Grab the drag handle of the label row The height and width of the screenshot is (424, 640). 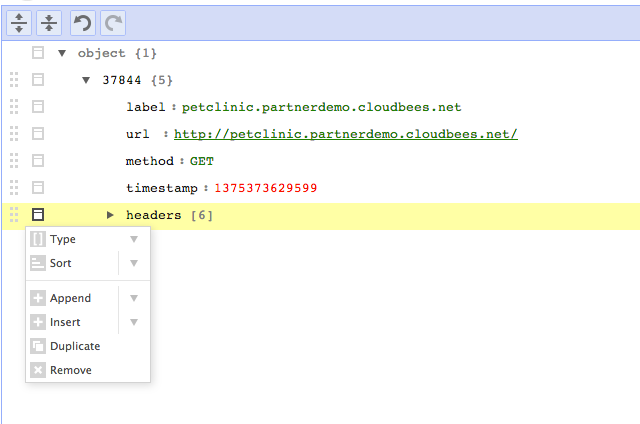pos(14,107)
